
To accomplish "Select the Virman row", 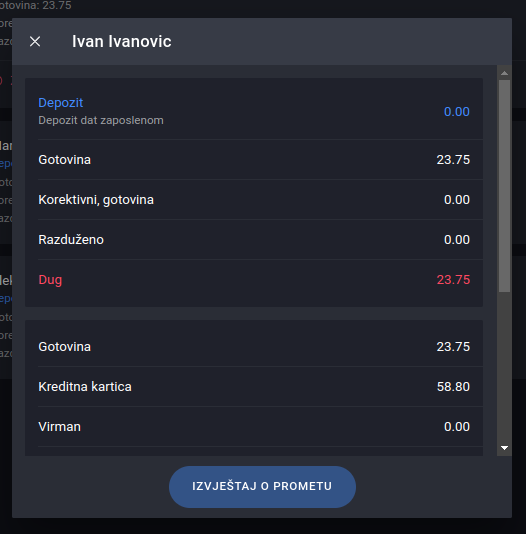I will coord(254,427).
